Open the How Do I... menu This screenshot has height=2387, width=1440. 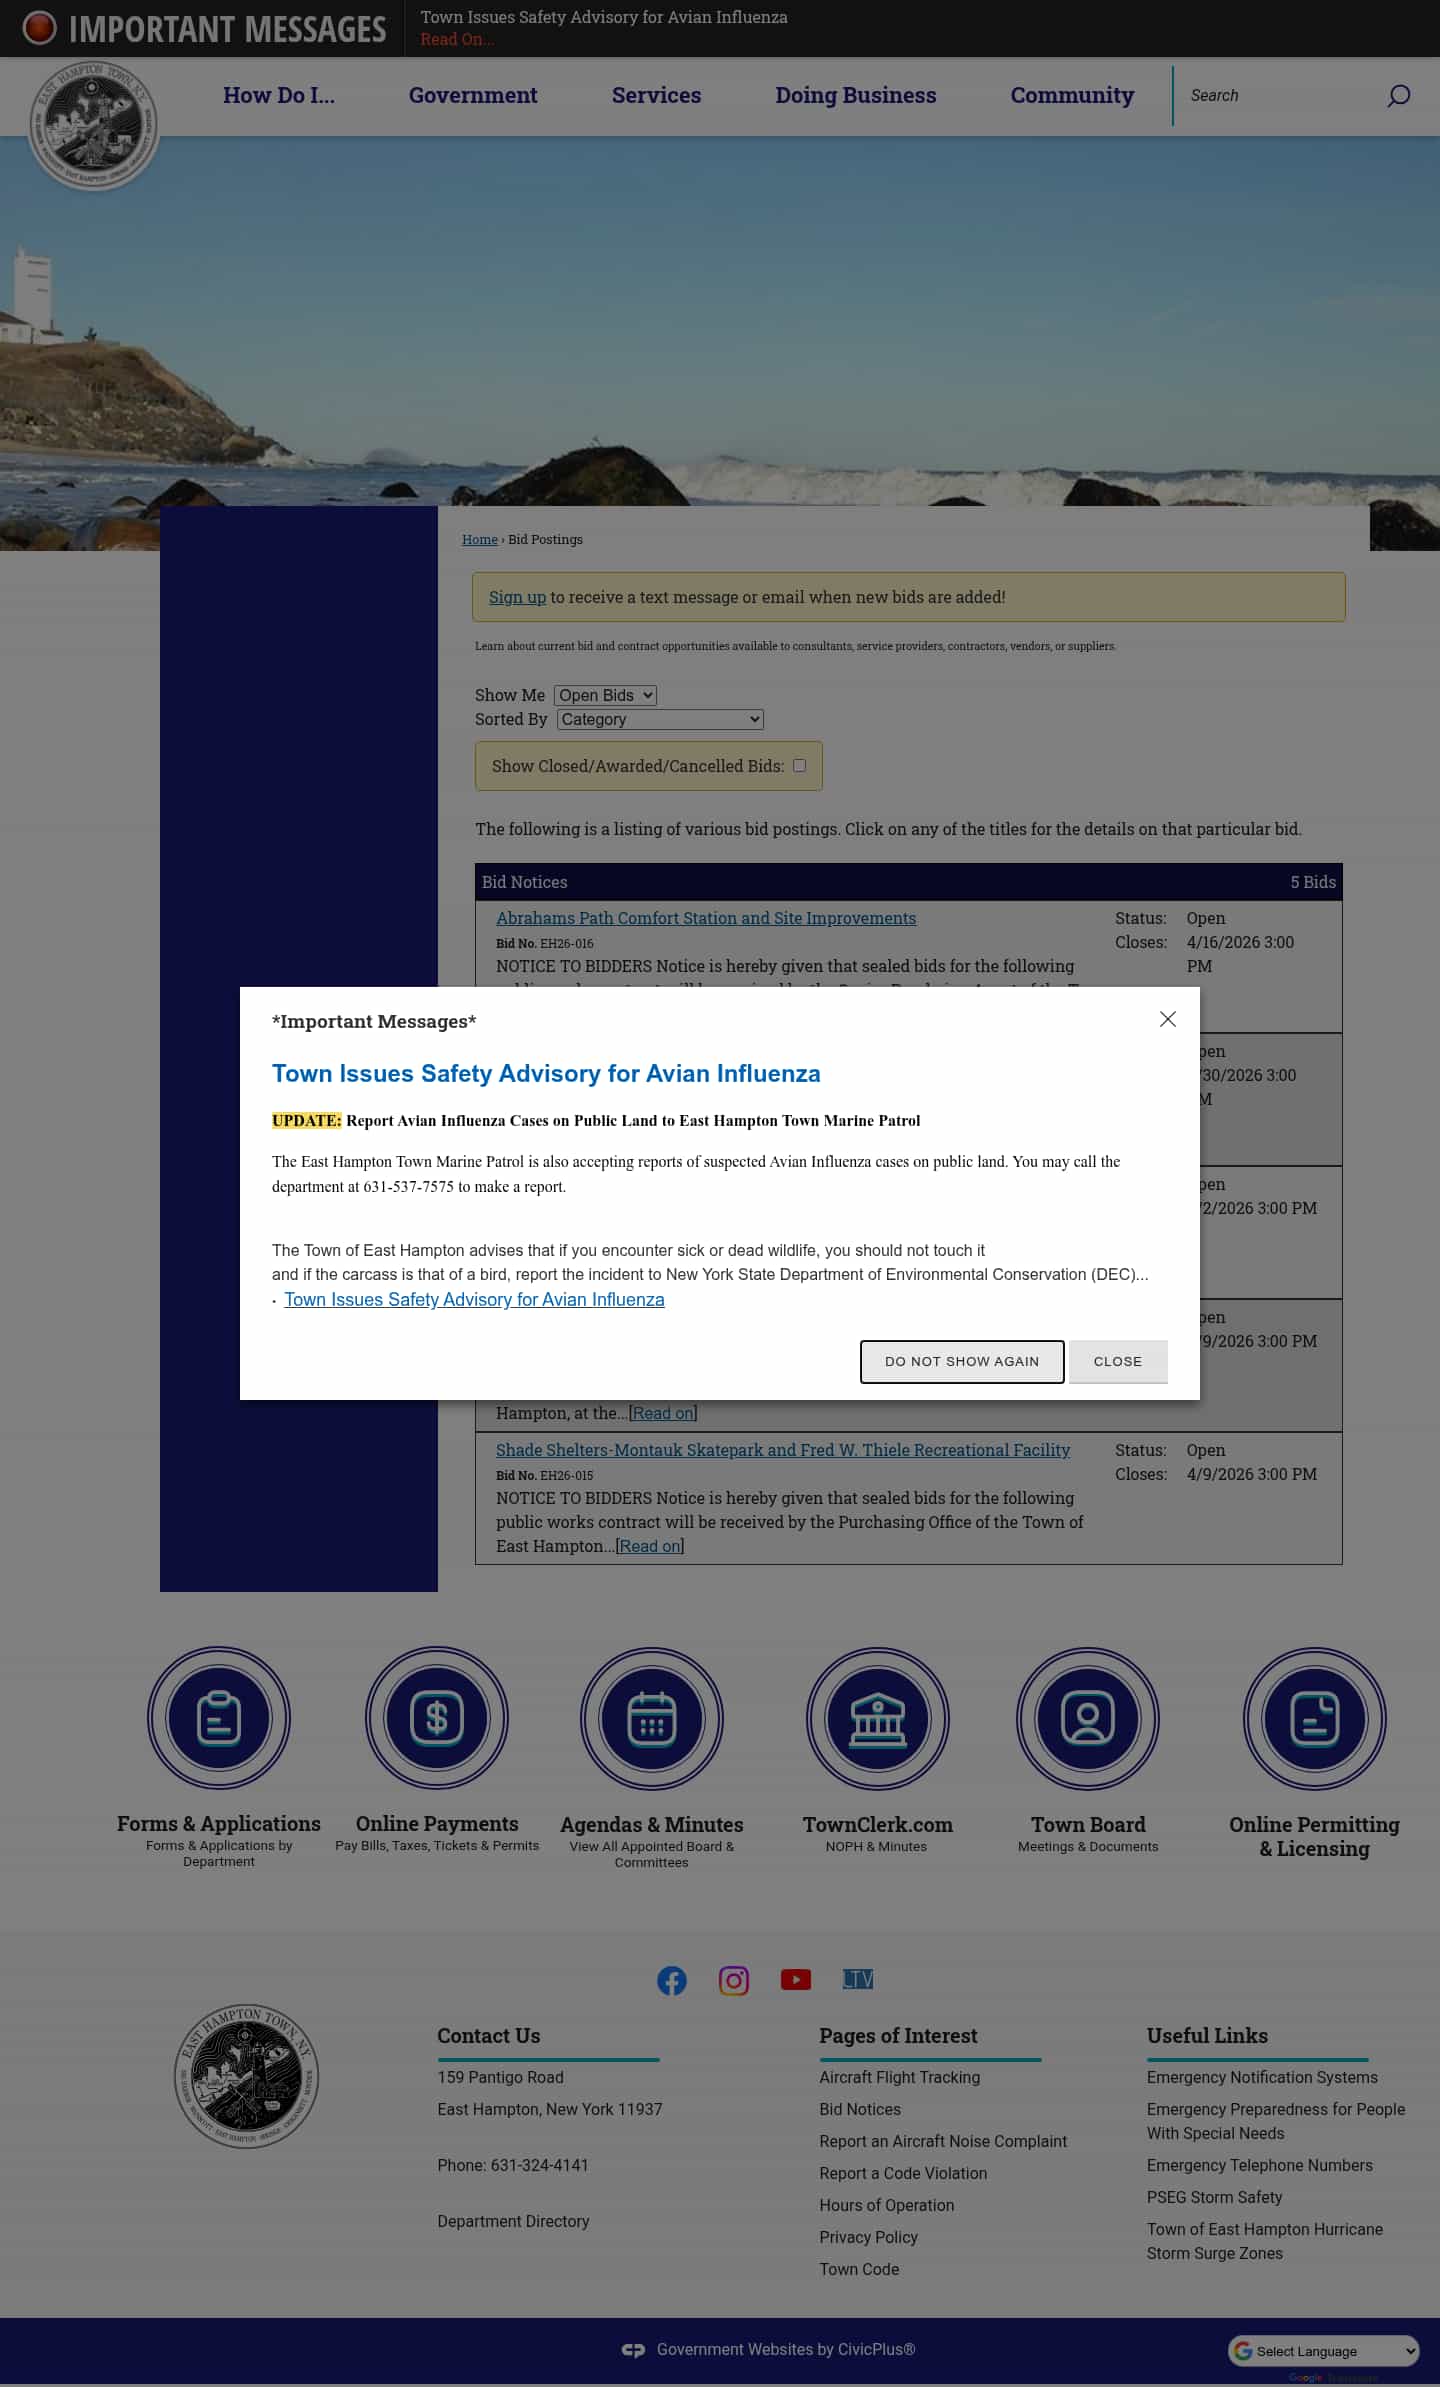point(279,95)
